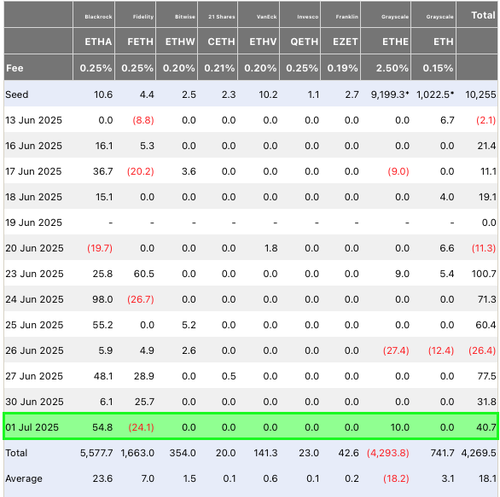The width and height of the screenshot is (500, 497).
Task: Click the 100.7 total on 23 Jun
Action: (484, 274)
